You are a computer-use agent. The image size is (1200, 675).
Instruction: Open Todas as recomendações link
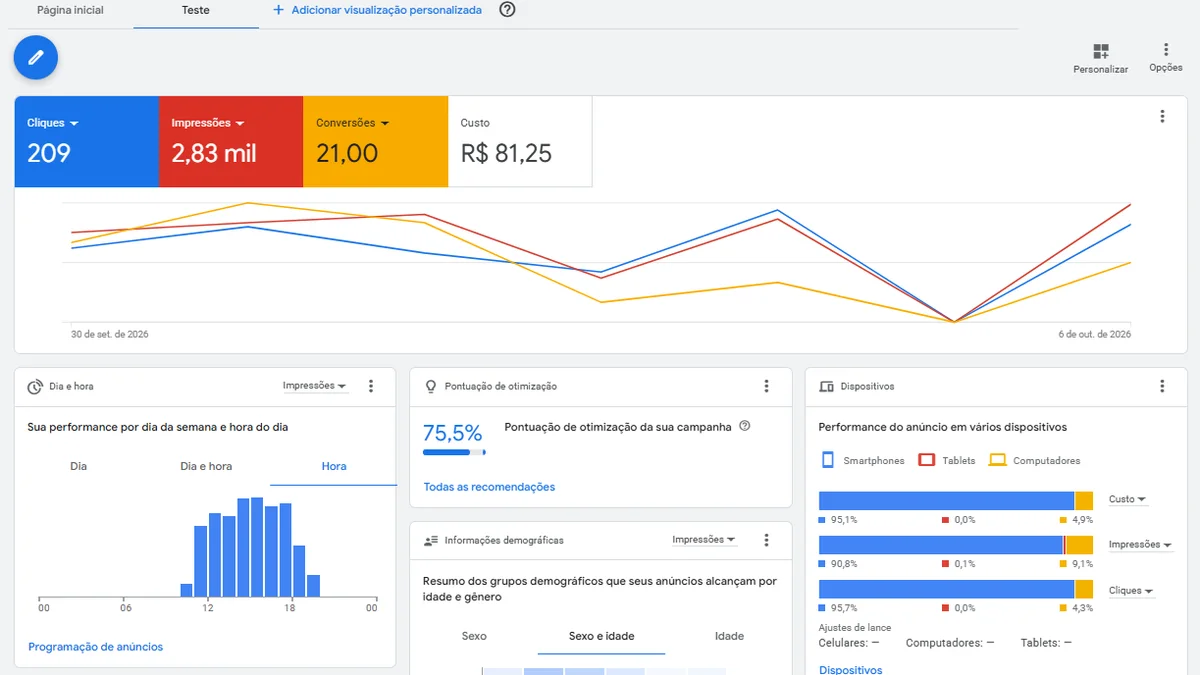(489, 487)
